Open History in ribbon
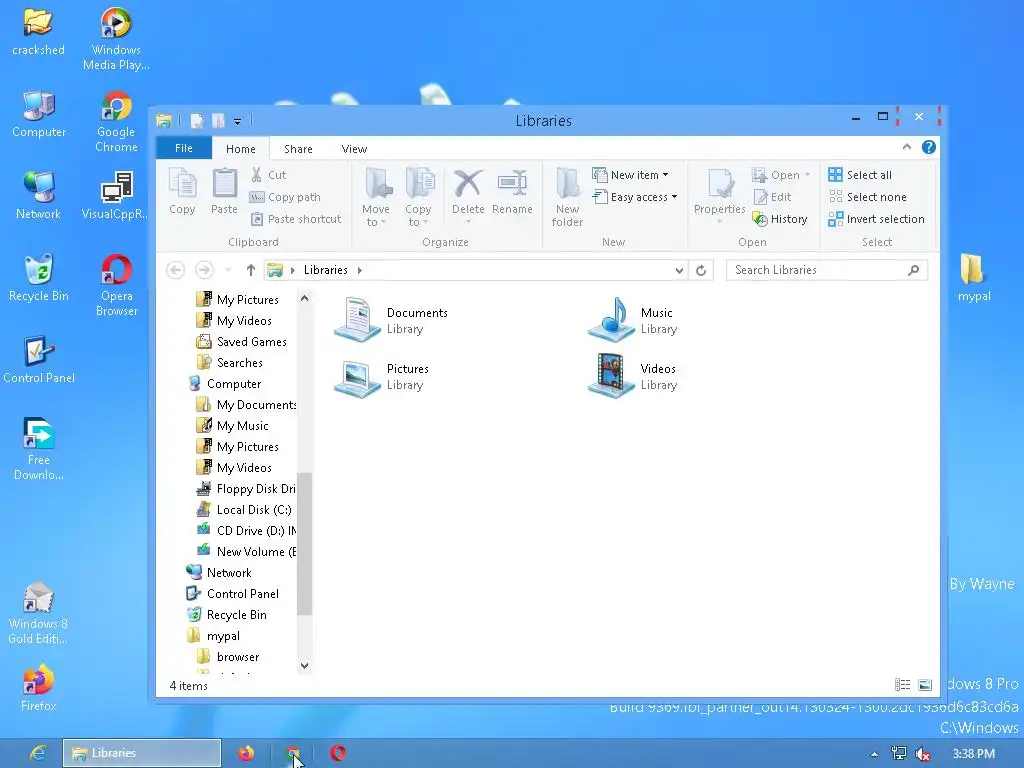 click(780, 219)
